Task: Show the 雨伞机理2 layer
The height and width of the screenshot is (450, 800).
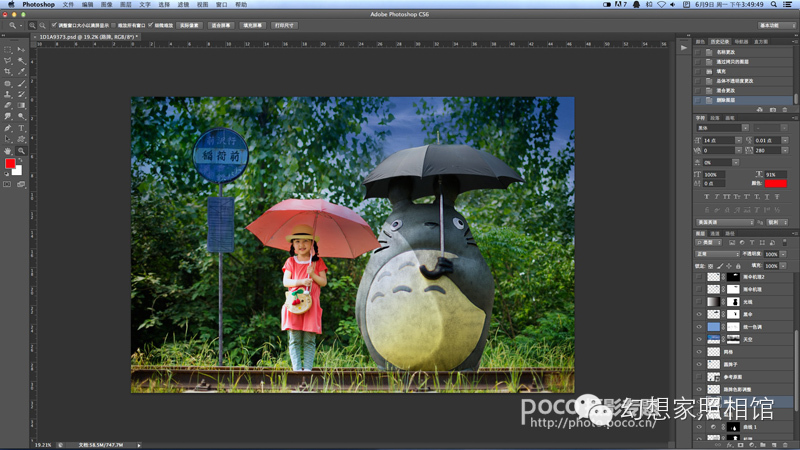Action: pos(699,277)
